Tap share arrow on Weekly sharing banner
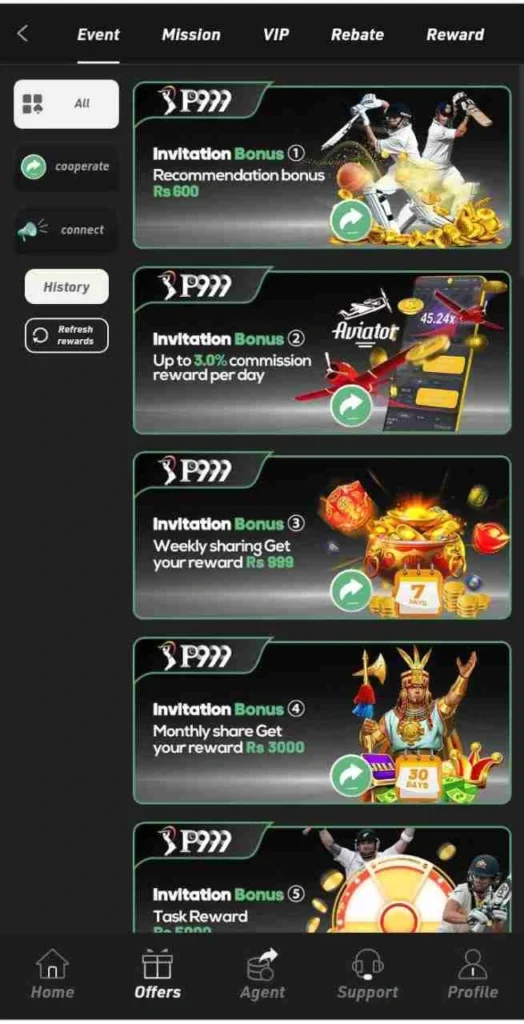The image size is (524, 1024). coord(351,591)
